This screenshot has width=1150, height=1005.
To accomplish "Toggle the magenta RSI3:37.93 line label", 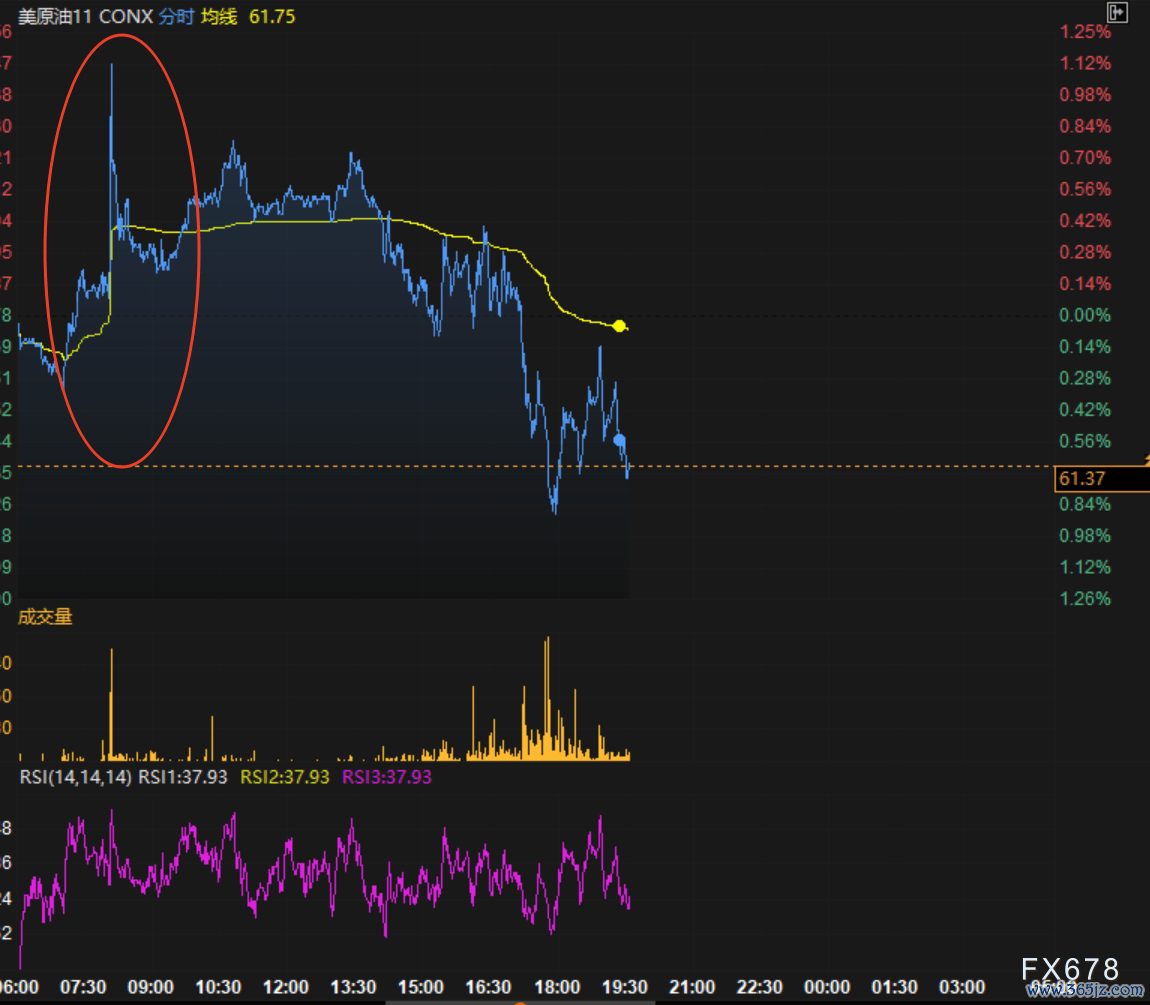I will (x=387, y=777).
